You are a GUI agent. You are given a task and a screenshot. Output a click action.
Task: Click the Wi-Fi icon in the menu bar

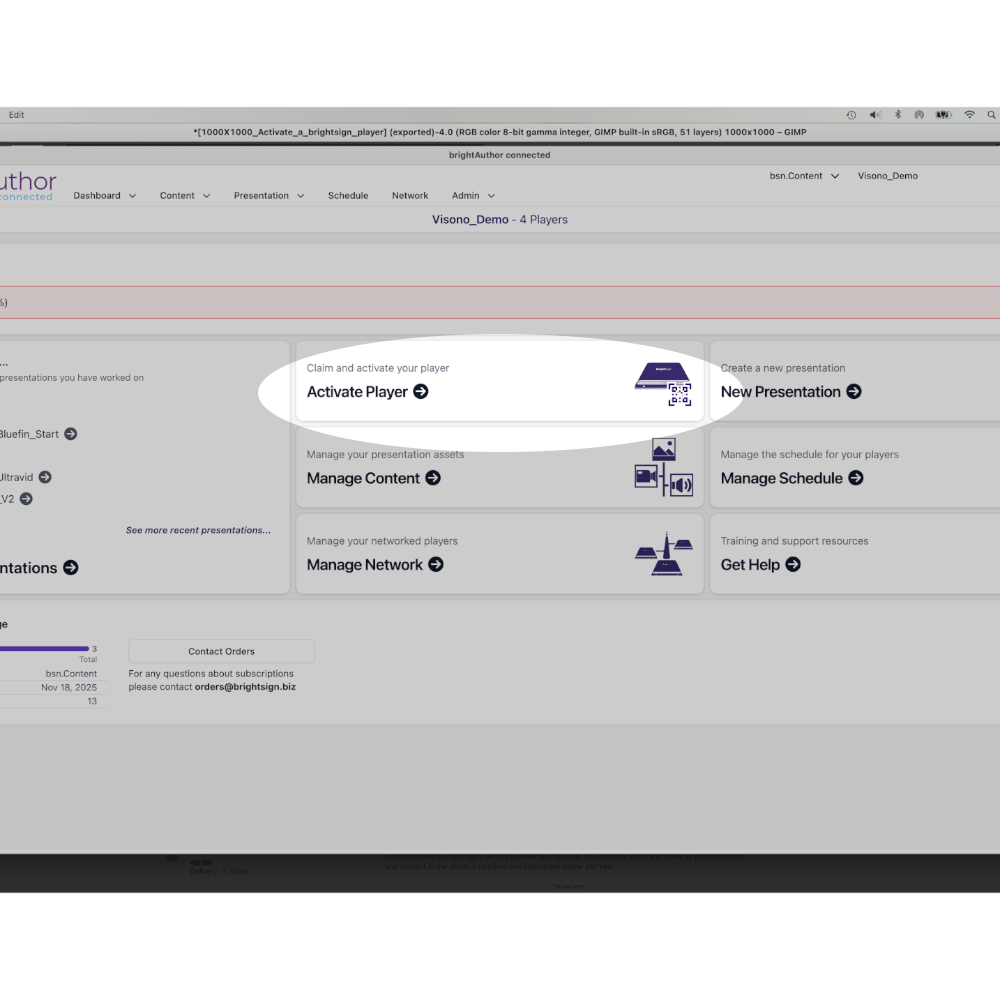click(969, 115)
